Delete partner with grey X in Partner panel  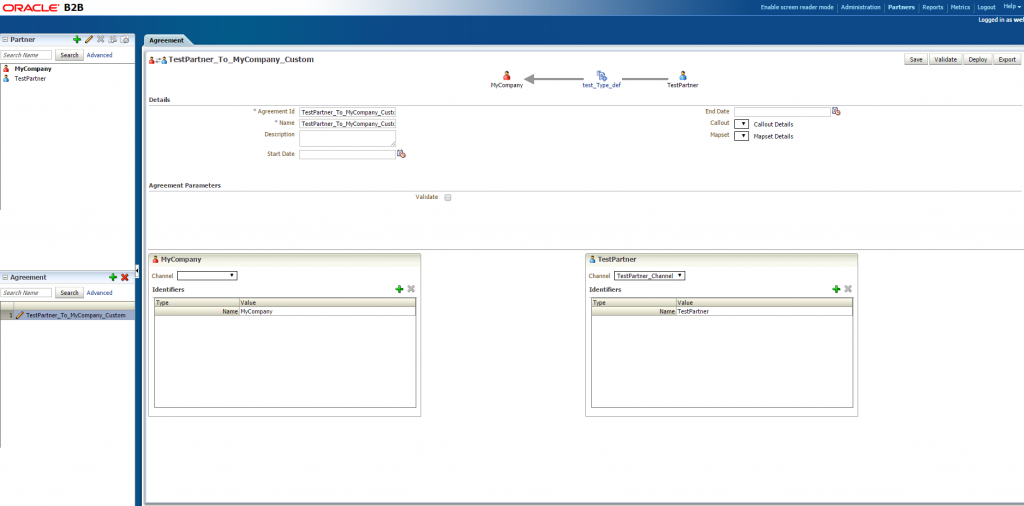click(x=101, y=40)
